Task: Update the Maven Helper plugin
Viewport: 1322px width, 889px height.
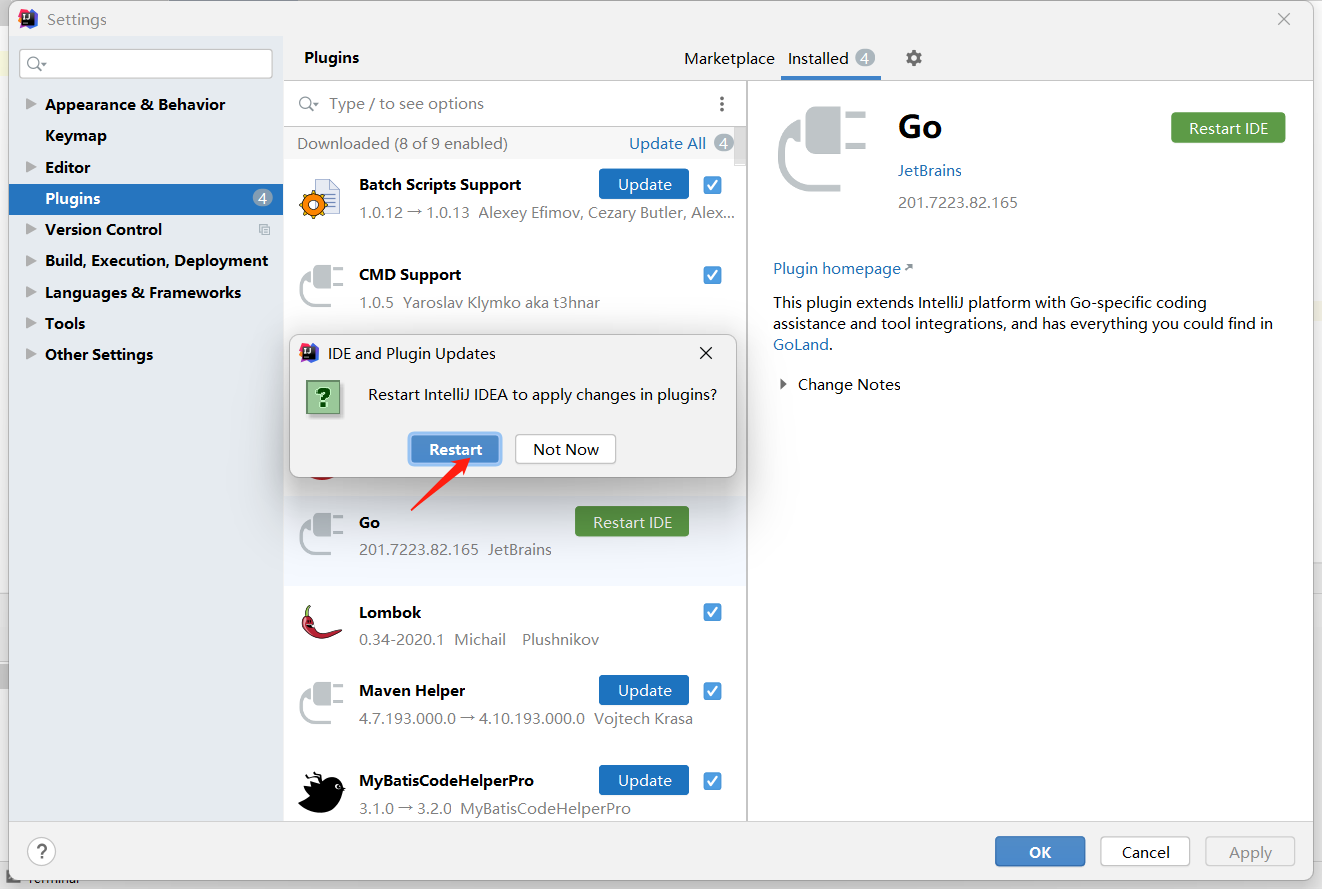Action: pyautogui.click(x=644, y=691)
